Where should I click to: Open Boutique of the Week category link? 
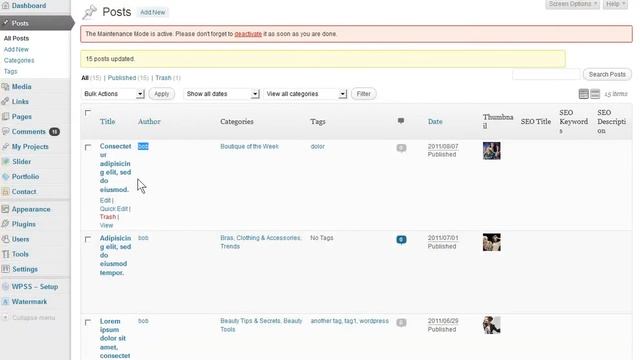249,147
